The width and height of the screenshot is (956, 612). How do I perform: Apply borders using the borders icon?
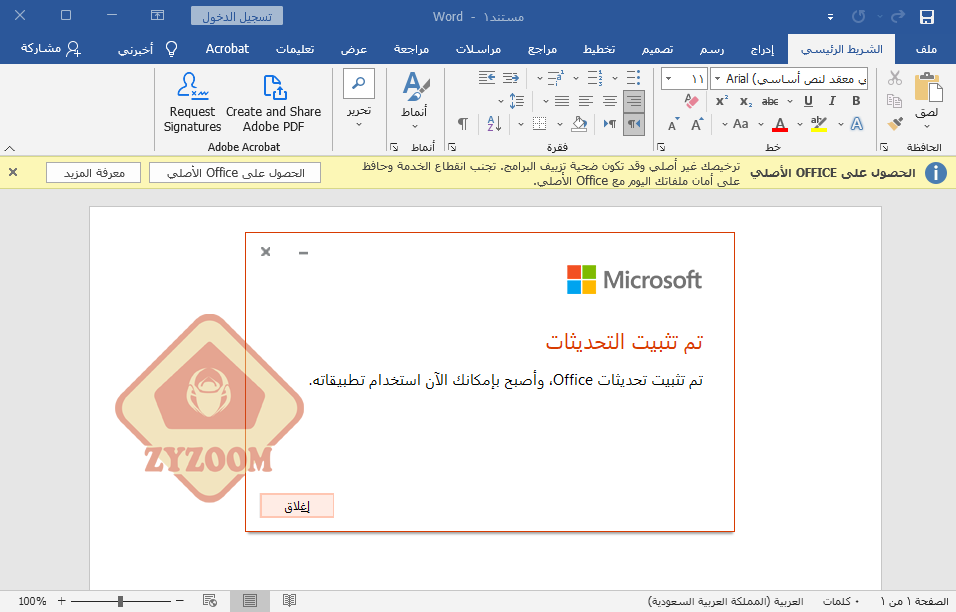click(x=540, y=124)
